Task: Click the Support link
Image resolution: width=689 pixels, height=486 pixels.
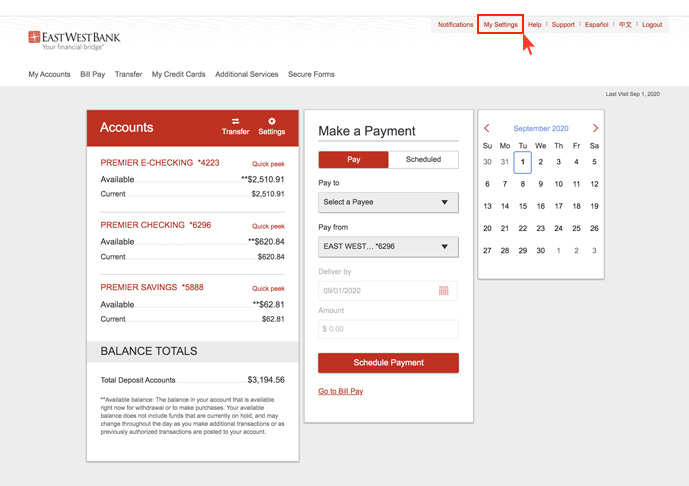Action: click(563, 25)
